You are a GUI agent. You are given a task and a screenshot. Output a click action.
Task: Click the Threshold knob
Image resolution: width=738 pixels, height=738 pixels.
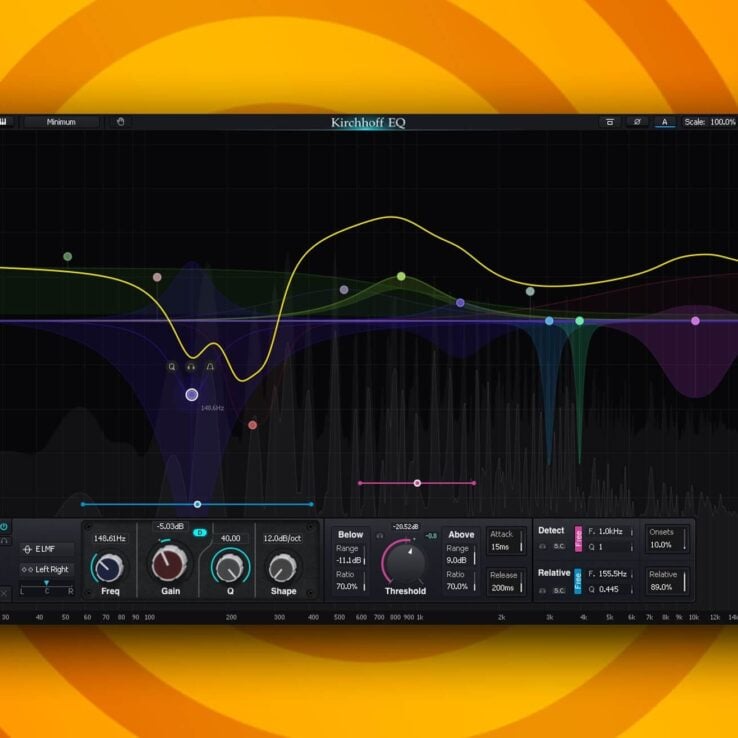pyautogui.click(x=405, y=562)
